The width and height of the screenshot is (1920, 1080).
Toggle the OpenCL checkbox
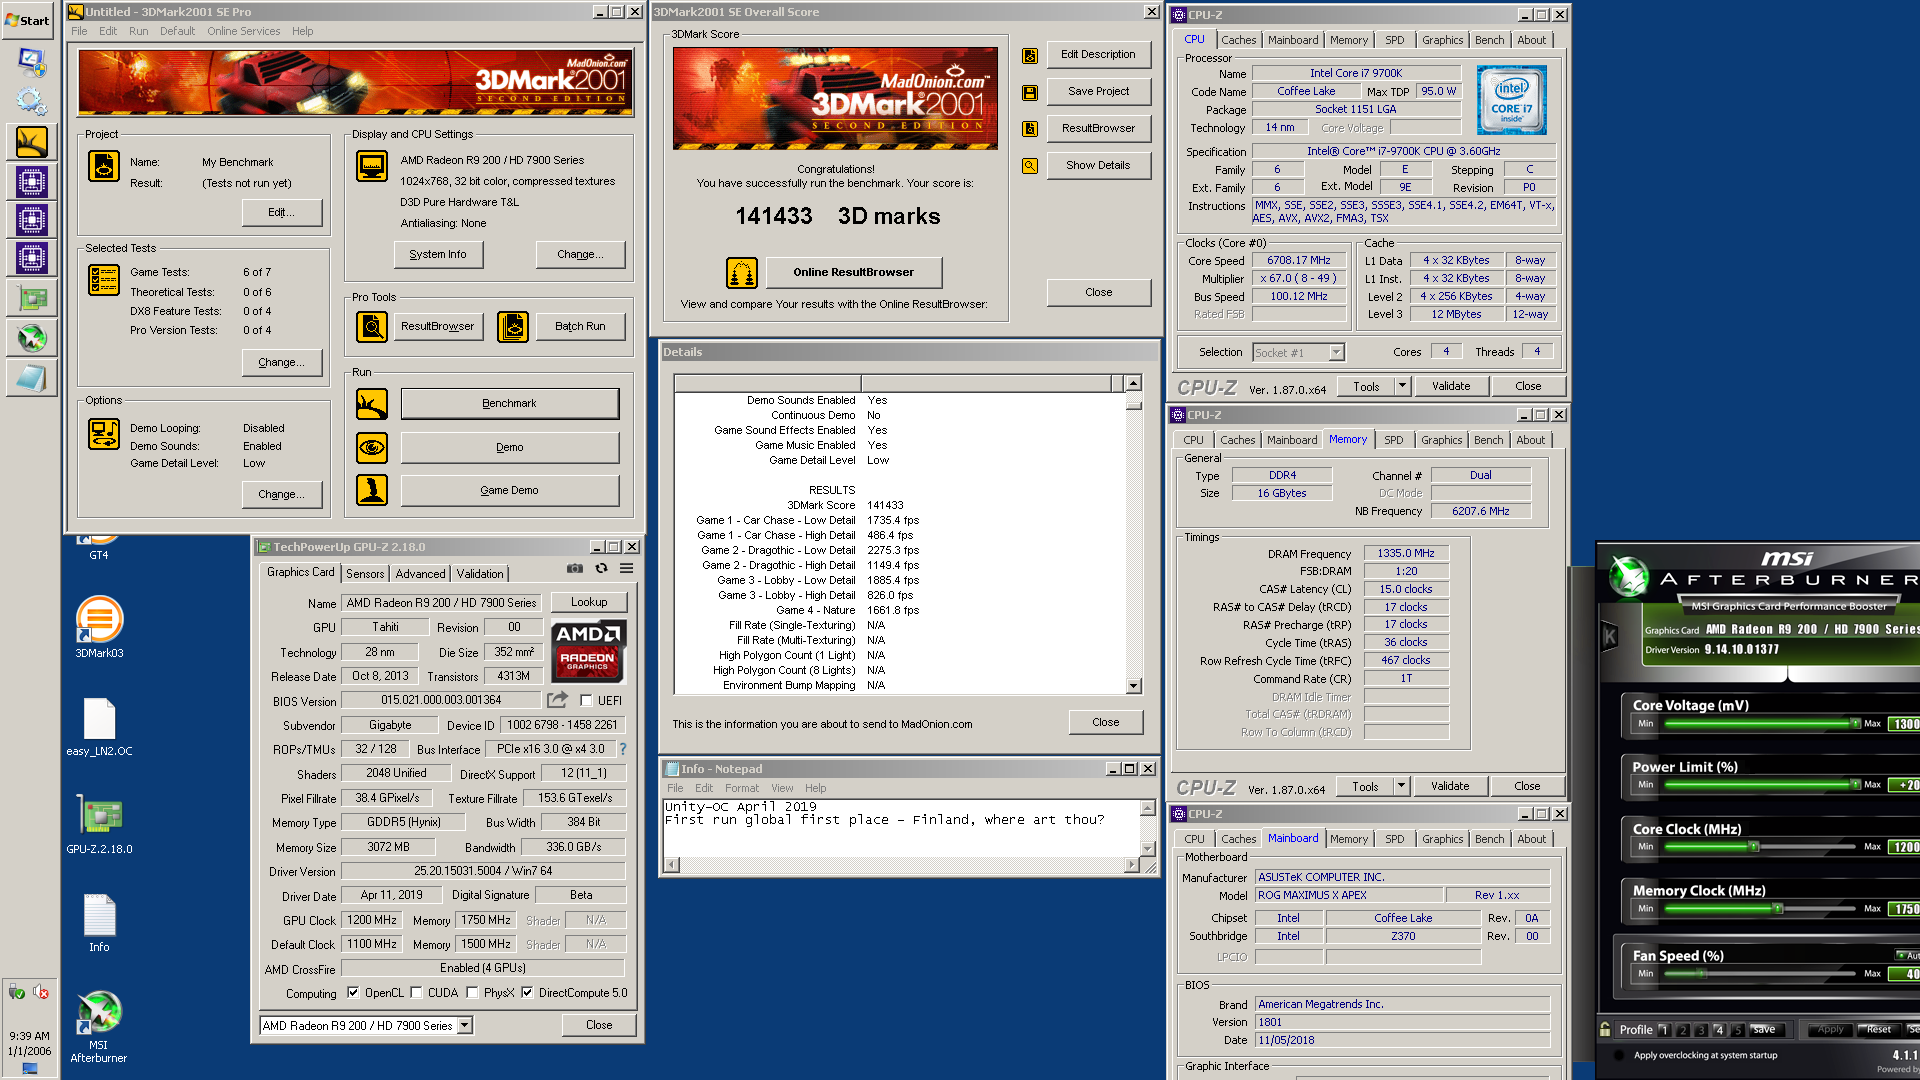click(353, 993)
